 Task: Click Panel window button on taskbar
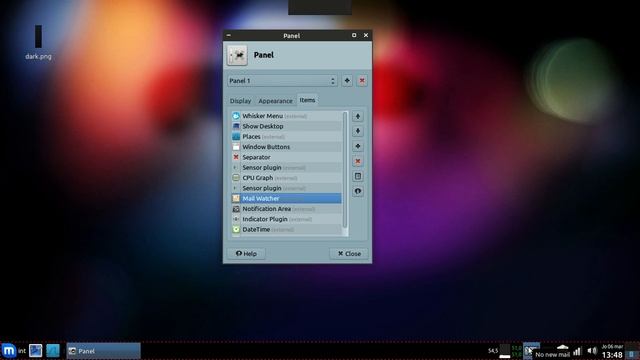(103, 351)
